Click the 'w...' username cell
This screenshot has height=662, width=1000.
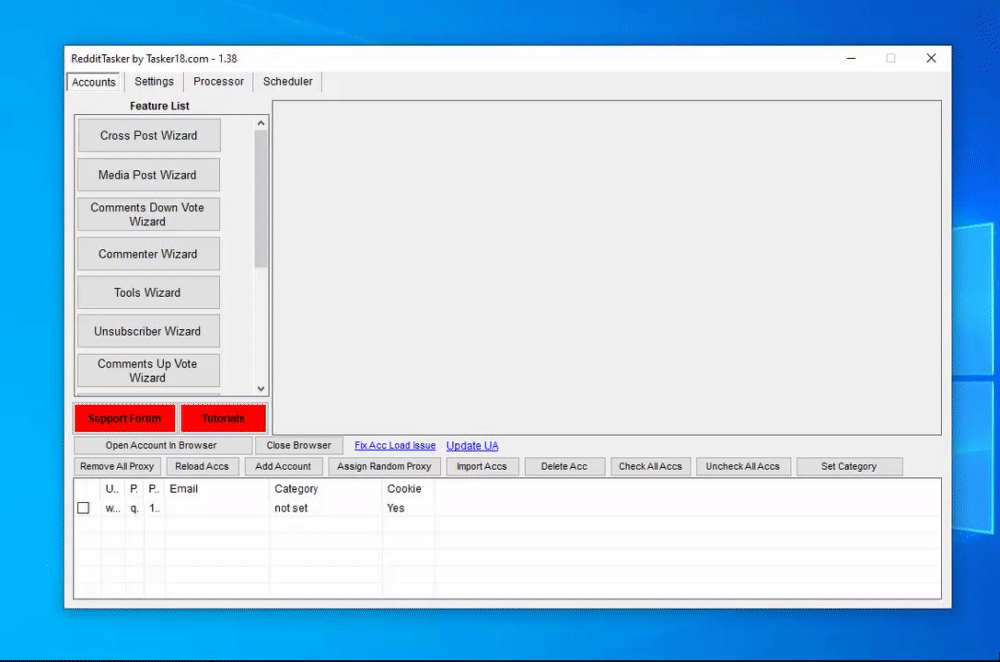coord(112,508)
